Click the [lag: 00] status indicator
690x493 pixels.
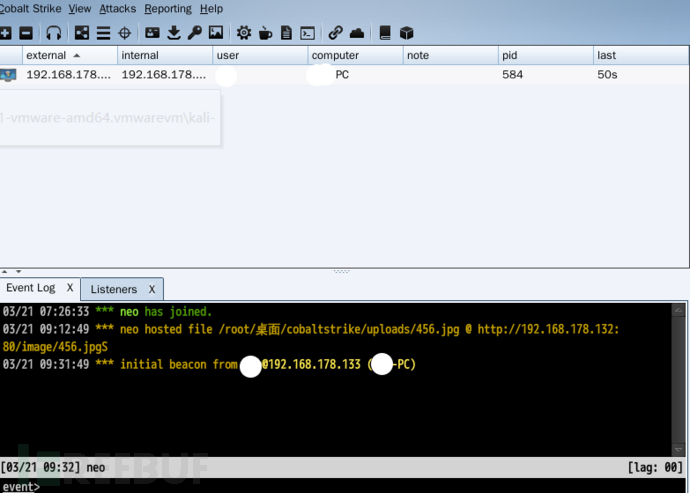click(x=655, y=467)
